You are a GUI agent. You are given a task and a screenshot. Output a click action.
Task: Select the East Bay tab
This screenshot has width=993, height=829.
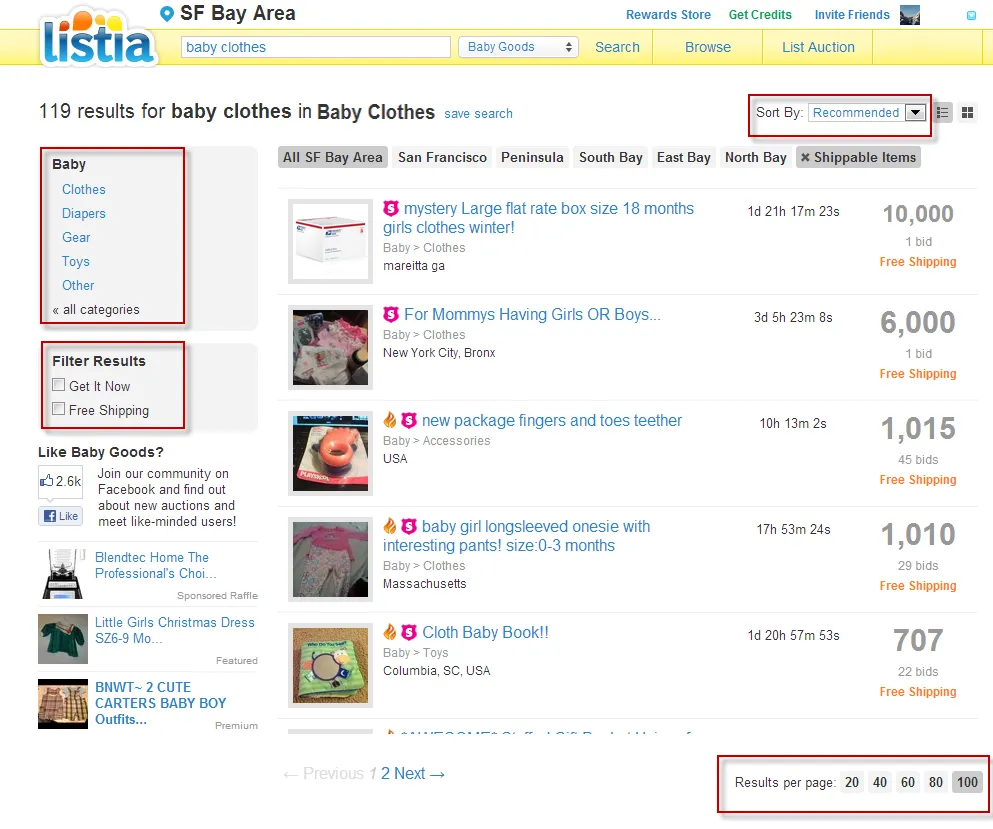click(683, 157)
